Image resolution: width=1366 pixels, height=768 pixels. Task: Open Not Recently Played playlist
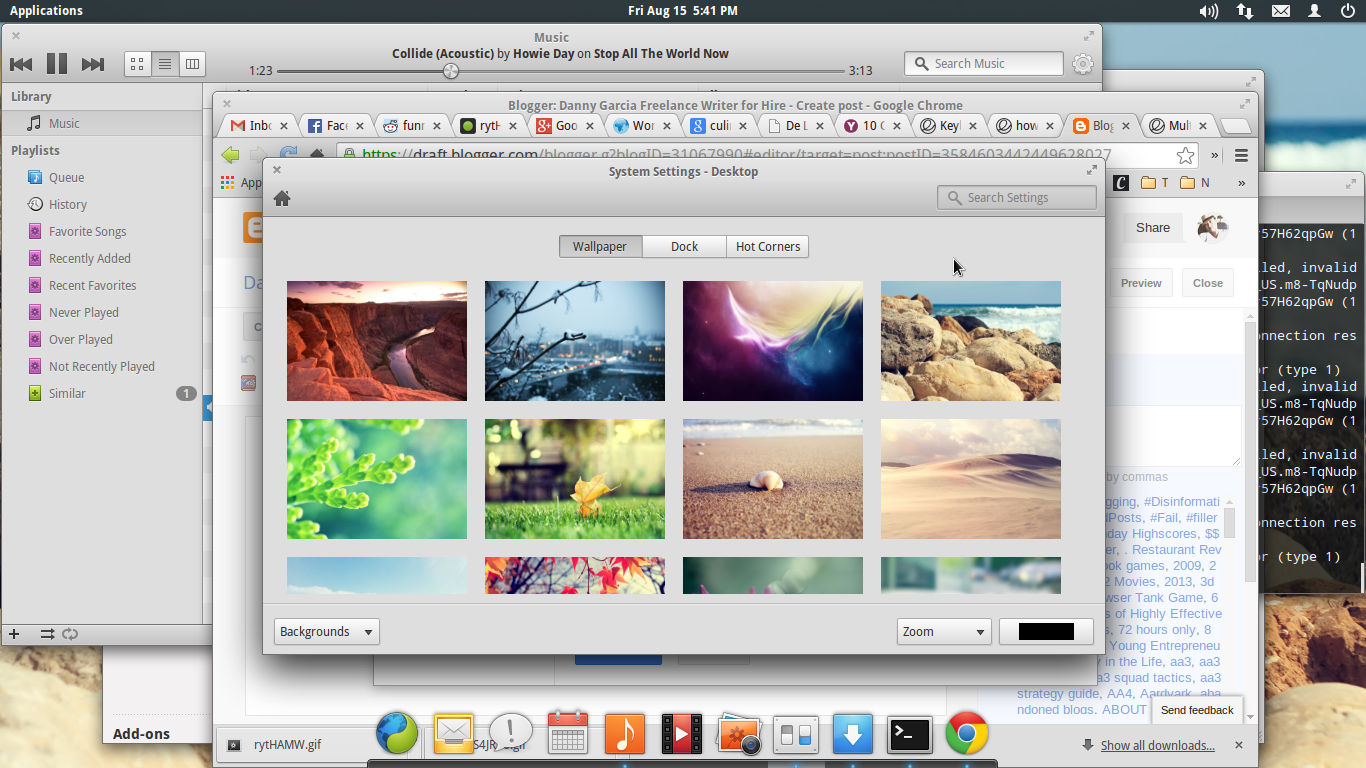pos(101,366)
